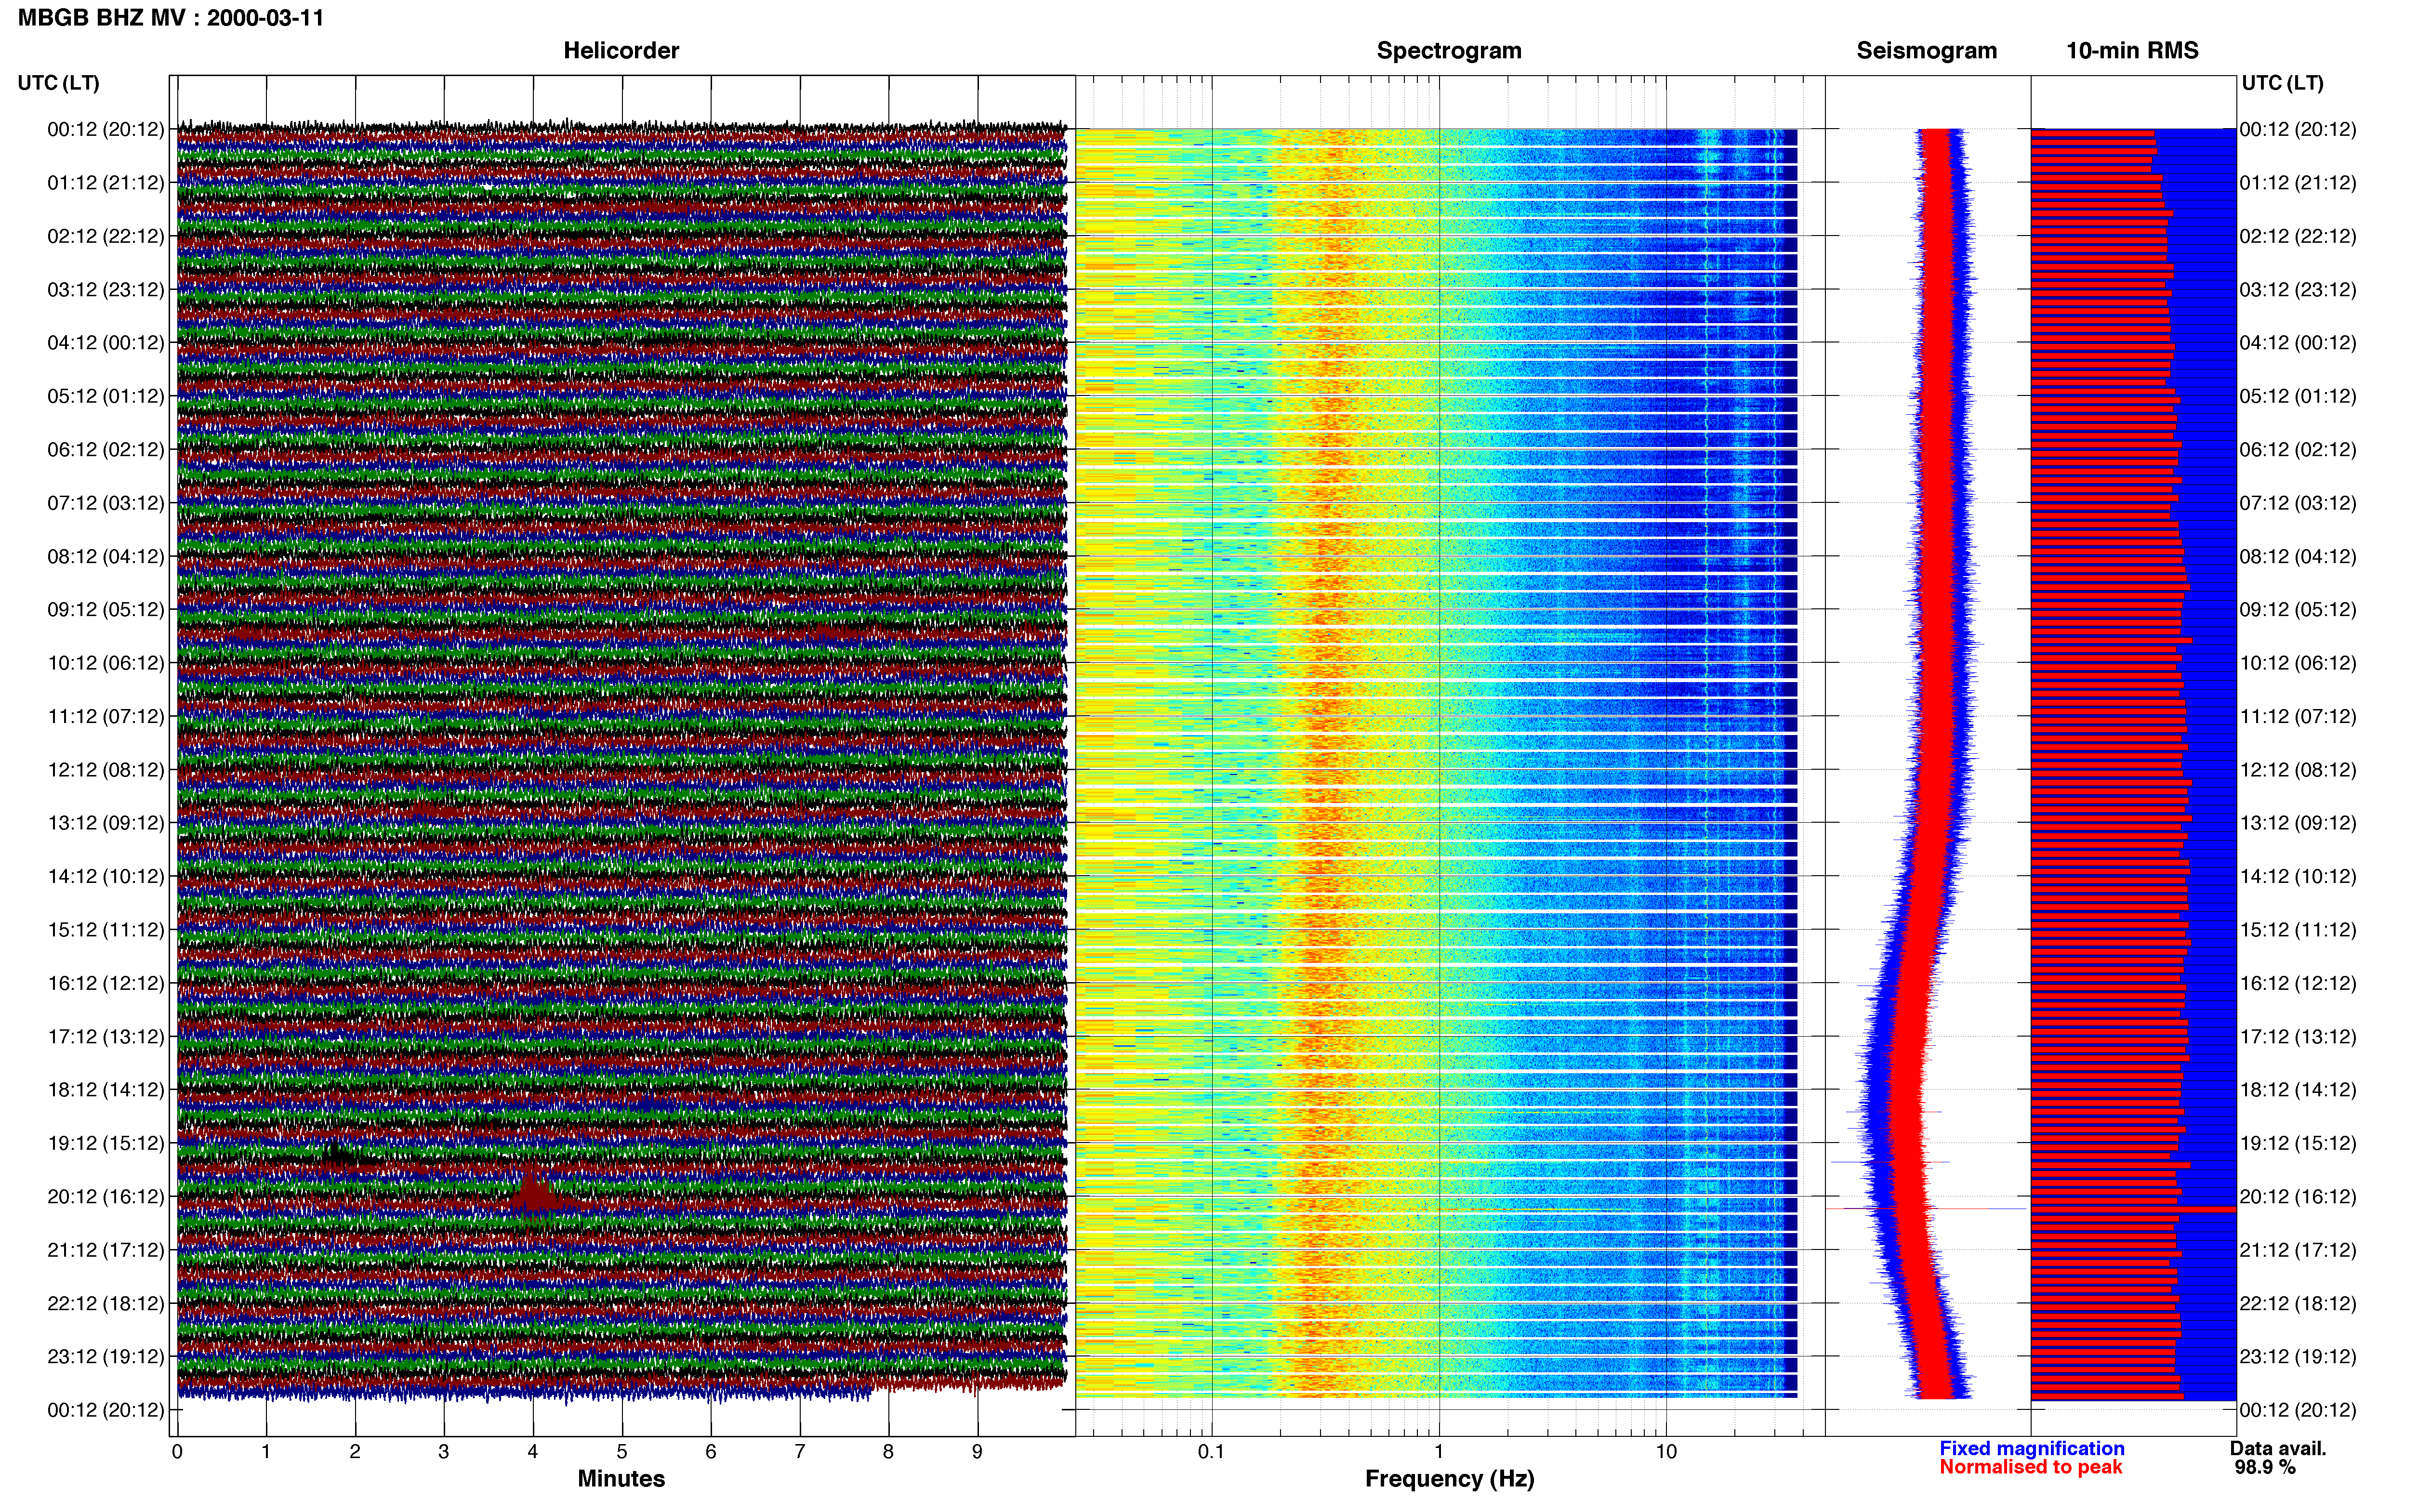Click the left time label 16:12 (12:12)
Screen dimensions: 2418x1512
point(106,983)
